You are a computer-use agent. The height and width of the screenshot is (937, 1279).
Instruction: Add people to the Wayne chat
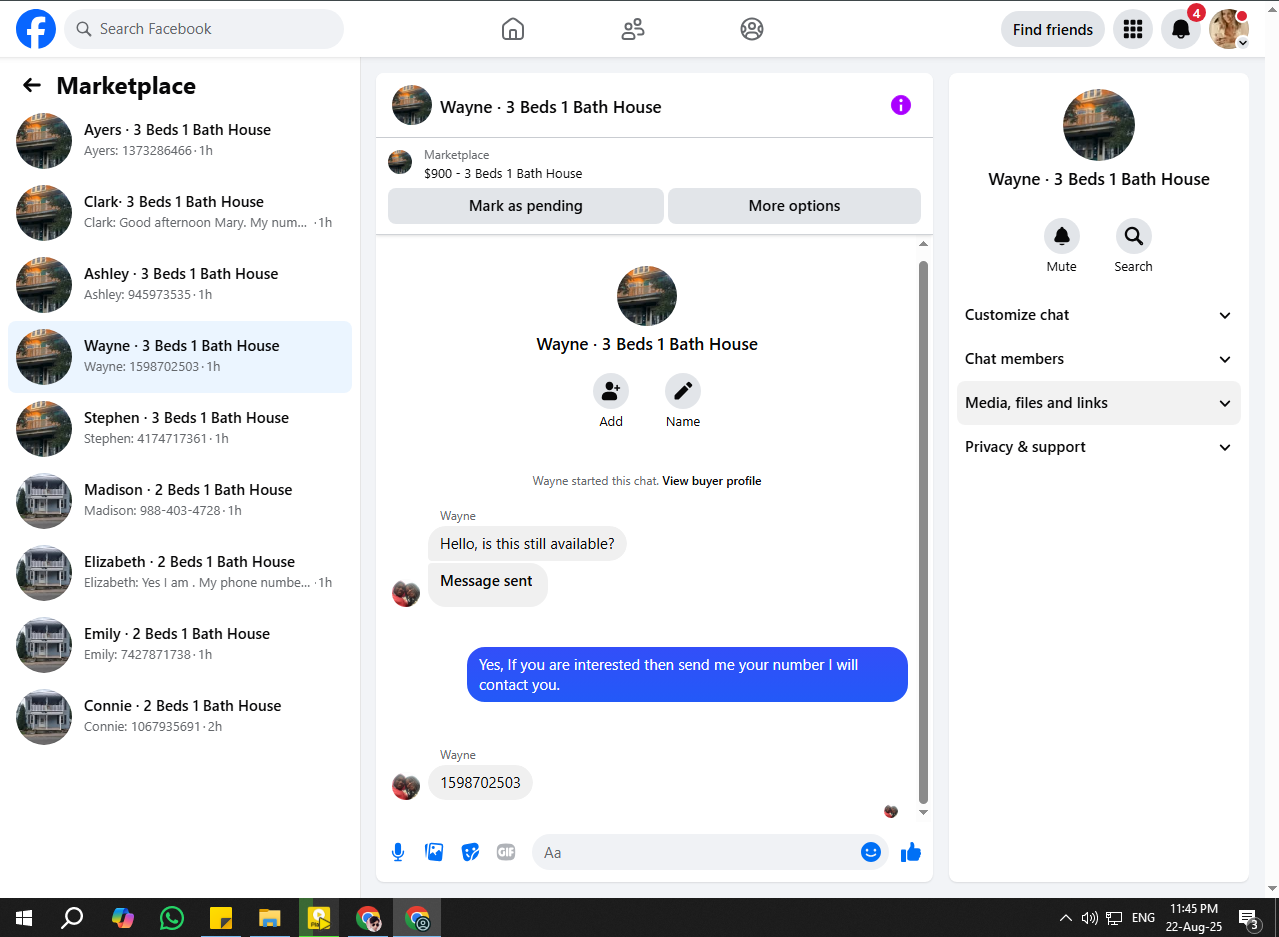coord(611,390)
